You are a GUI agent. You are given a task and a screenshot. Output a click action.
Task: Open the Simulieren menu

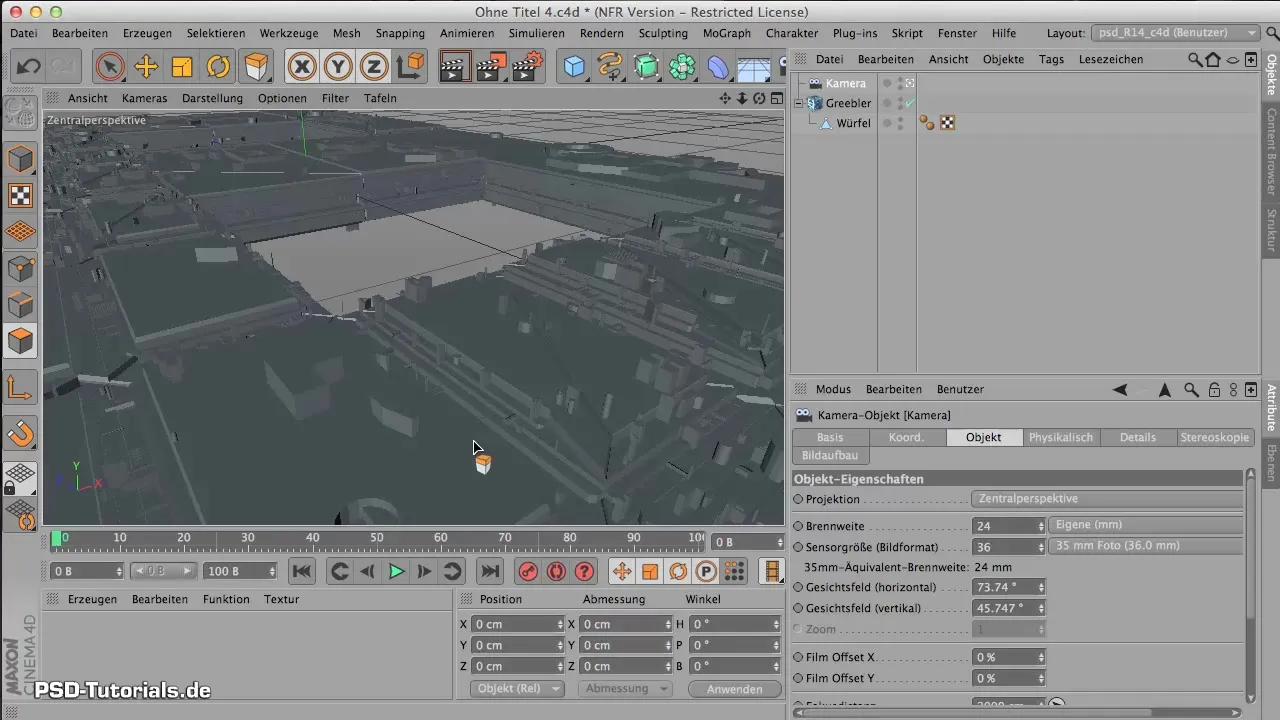tap(537, 33)
